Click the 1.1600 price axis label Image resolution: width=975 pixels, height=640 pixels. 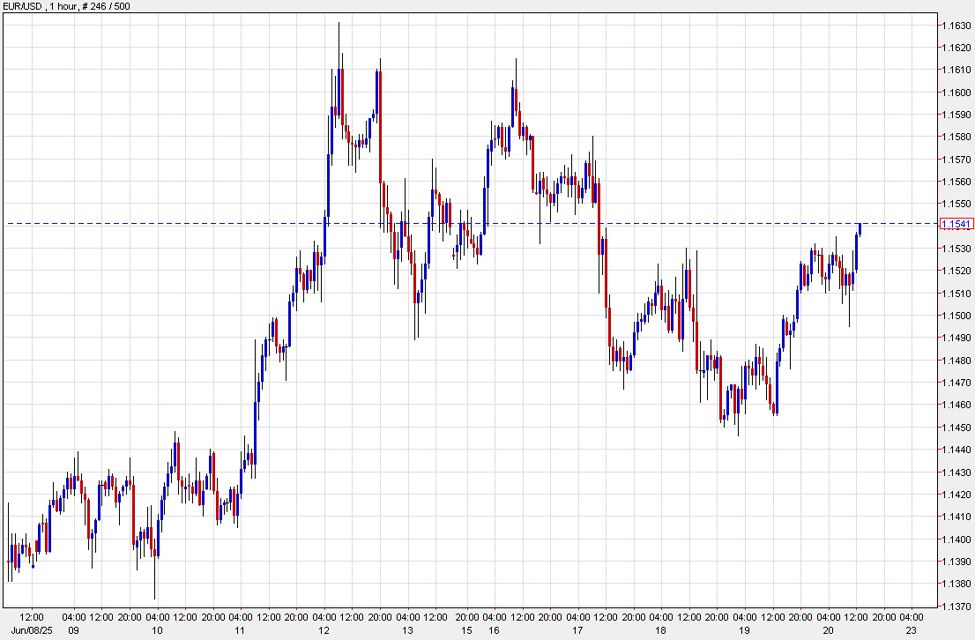click(956, 92)
